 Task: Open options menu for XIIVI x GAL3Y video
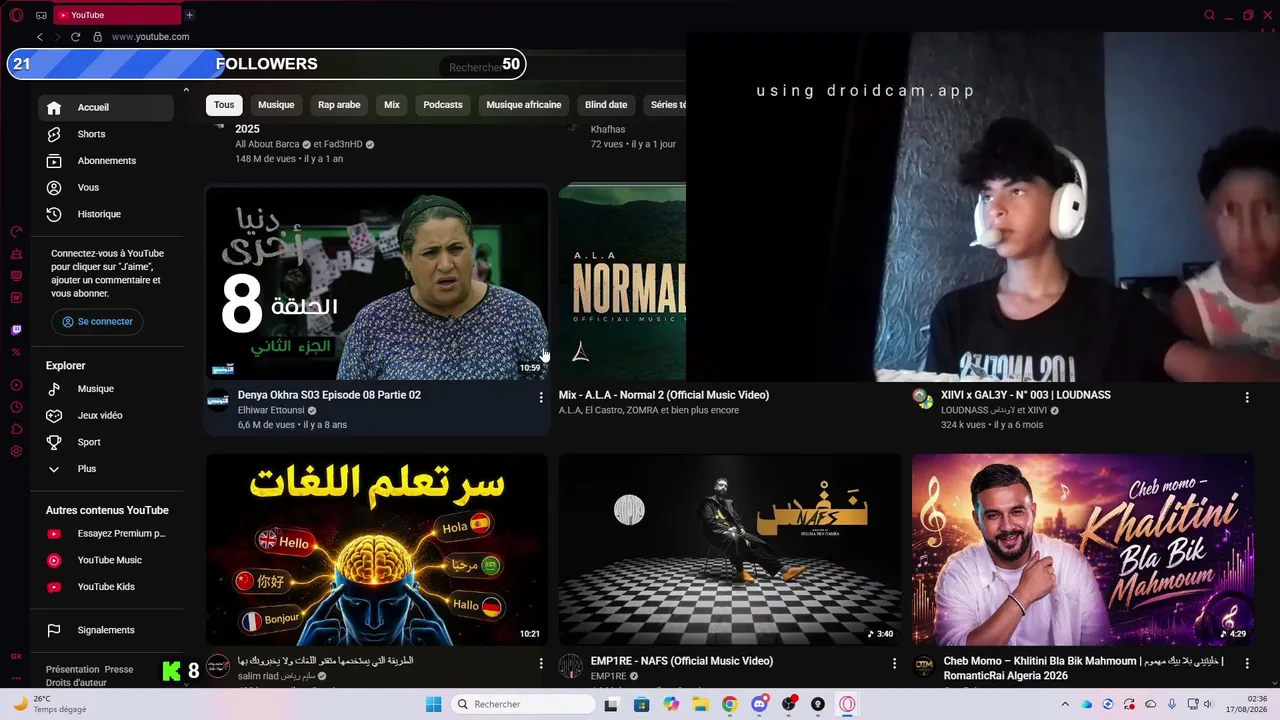click(1247, 398)
